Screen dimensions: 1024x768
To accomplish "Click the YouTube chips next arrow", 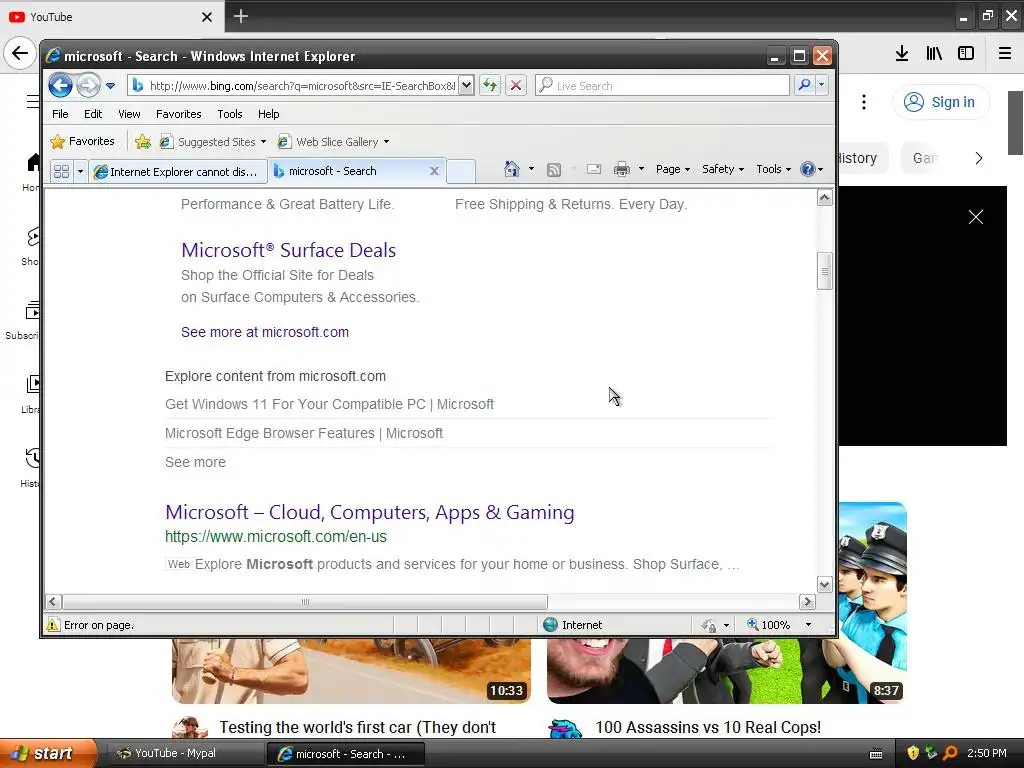I will click(978, 158).
